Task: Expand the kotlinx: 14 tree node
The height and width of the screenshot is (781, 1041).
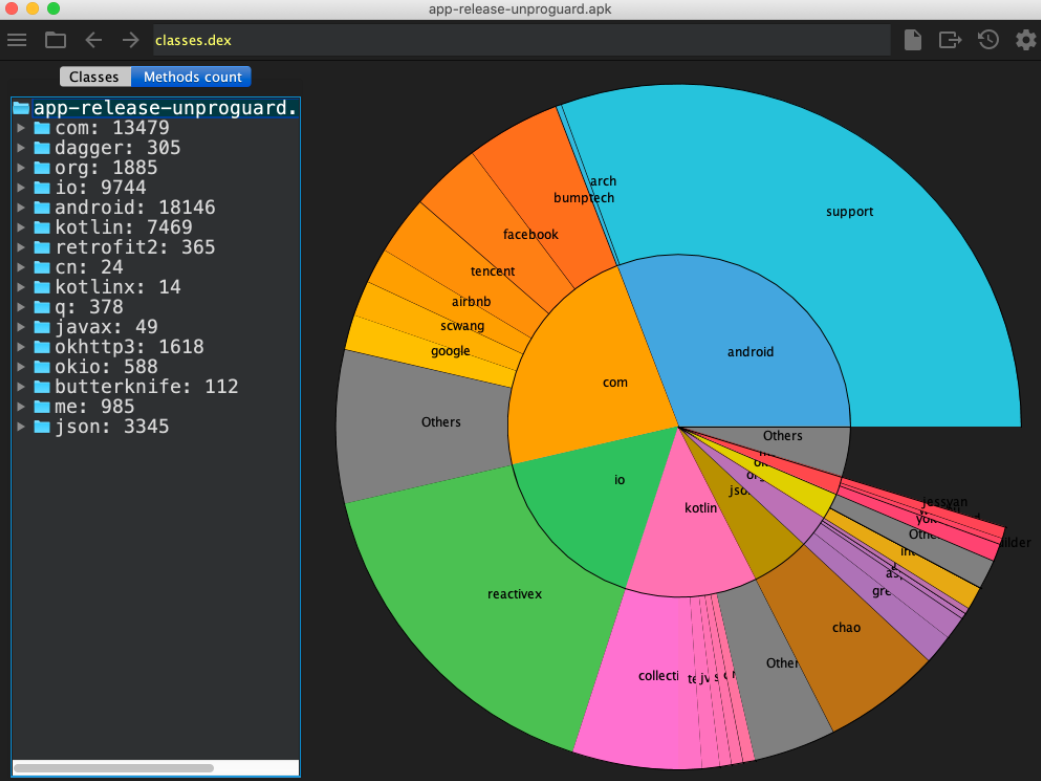Action: 21,287
